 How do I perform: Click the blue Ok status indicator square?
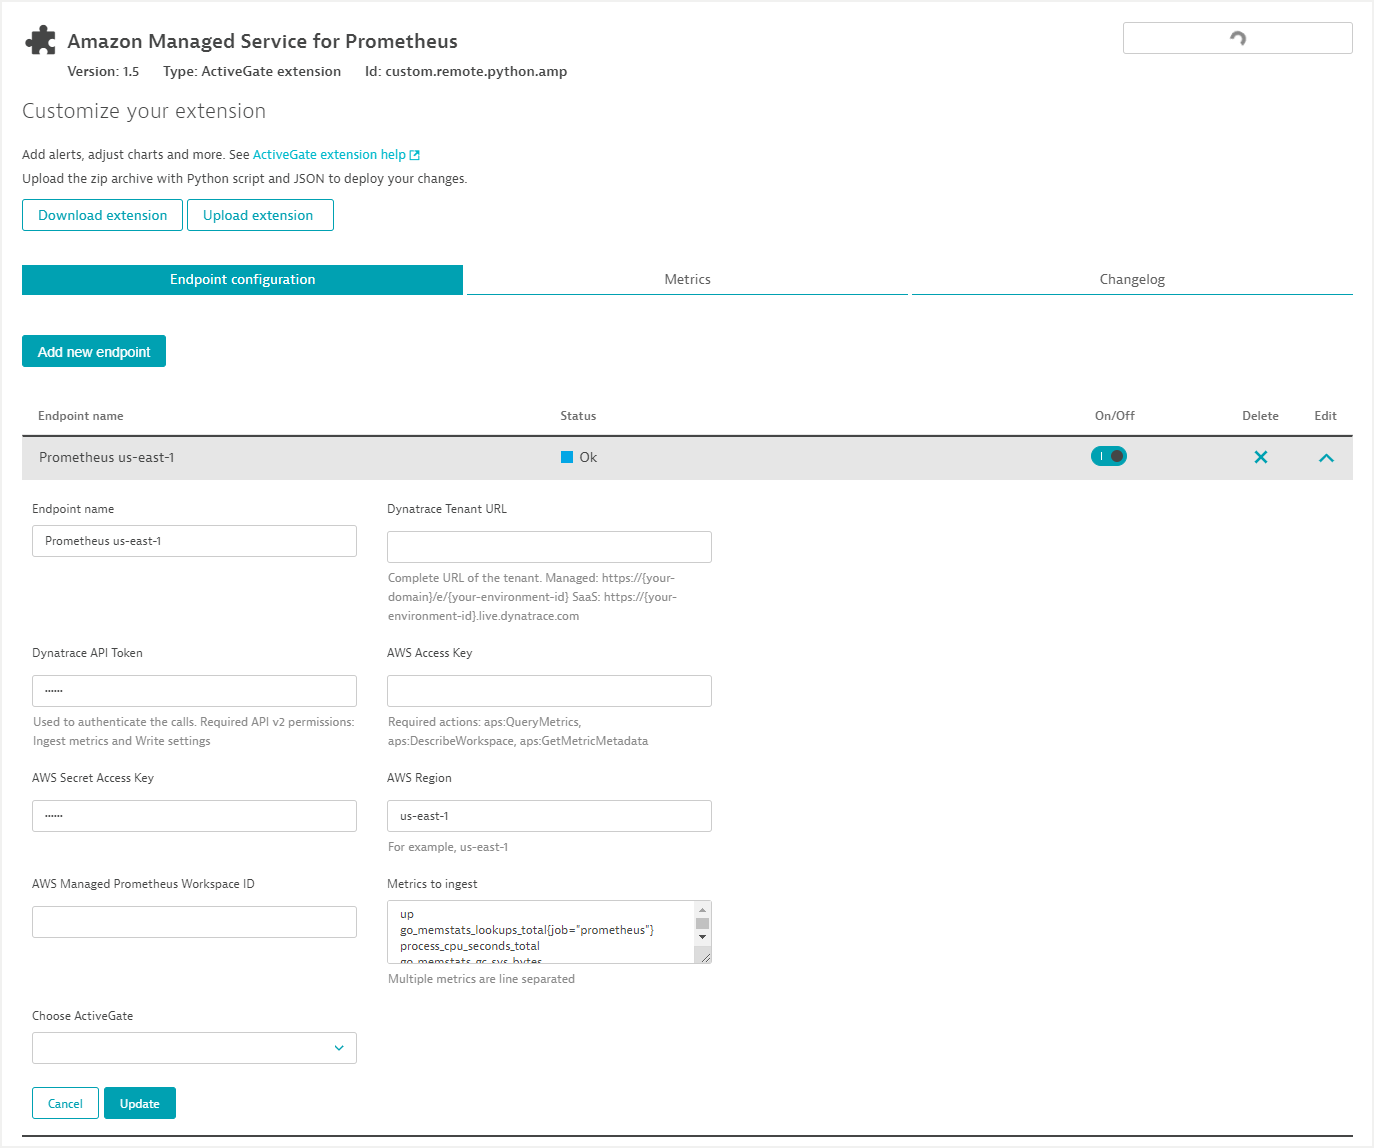tap(567, 457)
